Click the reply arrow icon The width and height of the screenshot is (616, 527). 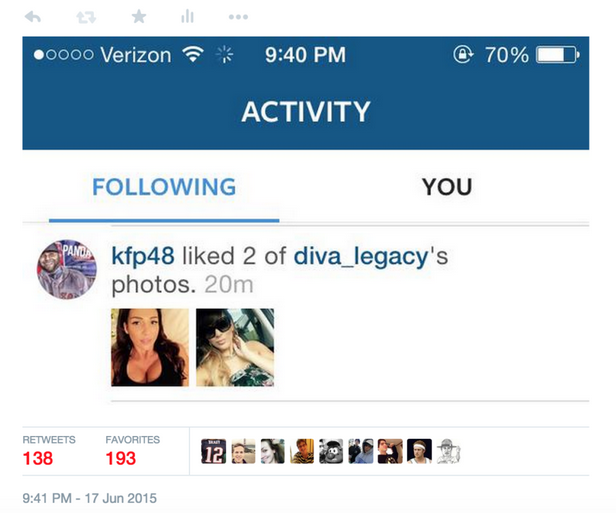(33, 17)
